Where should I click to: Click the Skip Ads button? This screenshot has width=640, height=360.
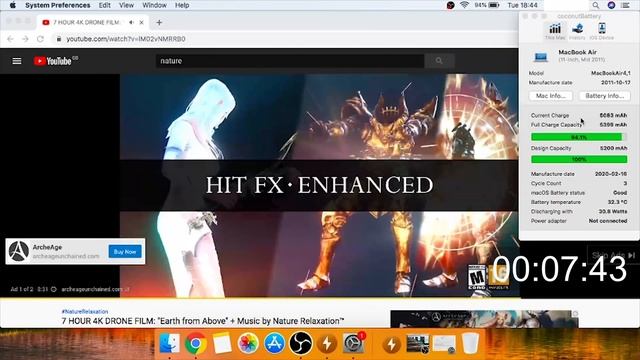point(613,255)
